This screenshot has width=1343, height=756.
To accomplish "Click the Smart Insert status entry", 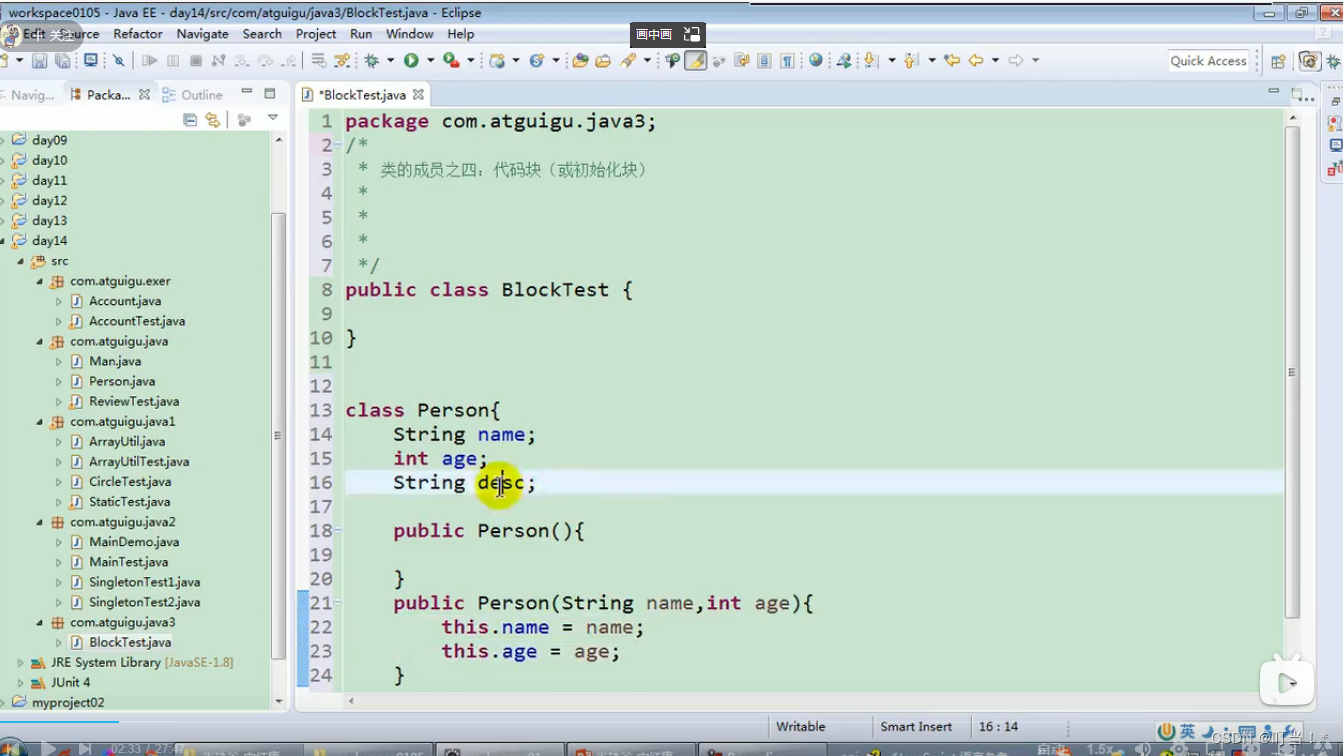I will (x=916, y=727).
